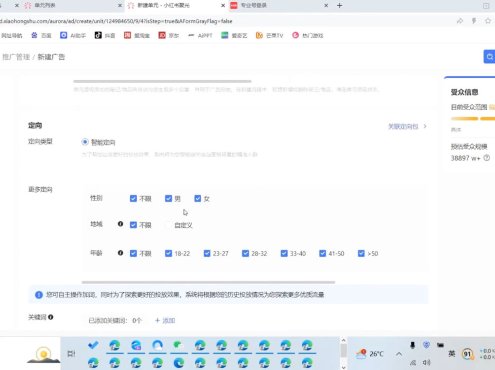Toggle the >50 age checkbox
This screenshot has height=370, width=495.
point(361,253)
